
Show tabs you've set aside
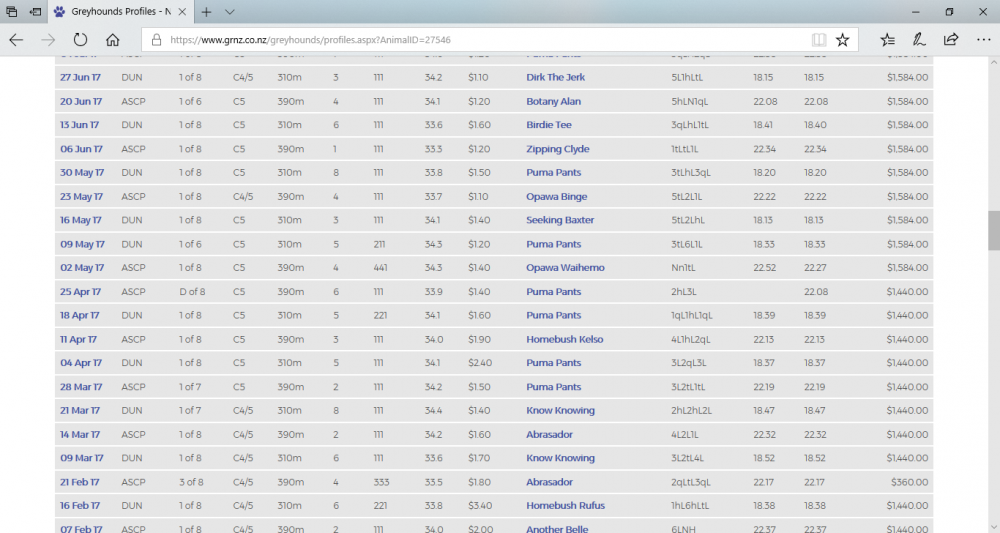(x=11, y=12)
